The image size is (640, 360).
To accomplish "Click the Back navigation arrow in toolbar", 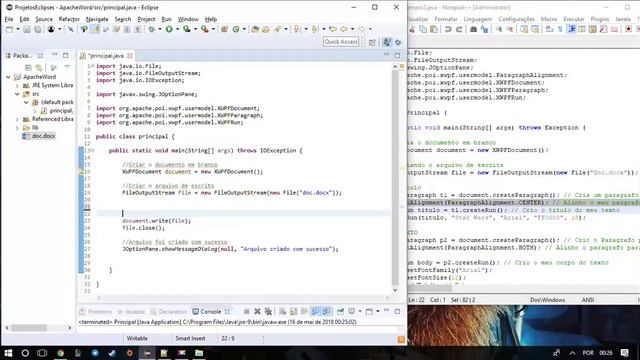I will (344, 29).
